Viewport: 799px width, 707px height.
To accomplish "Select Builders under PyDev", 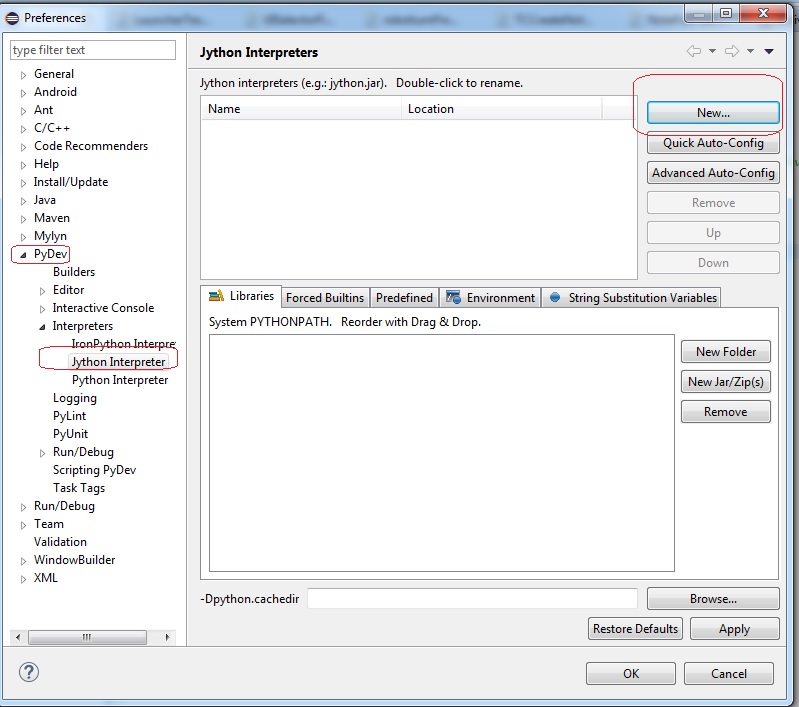I will click(74, 272).
